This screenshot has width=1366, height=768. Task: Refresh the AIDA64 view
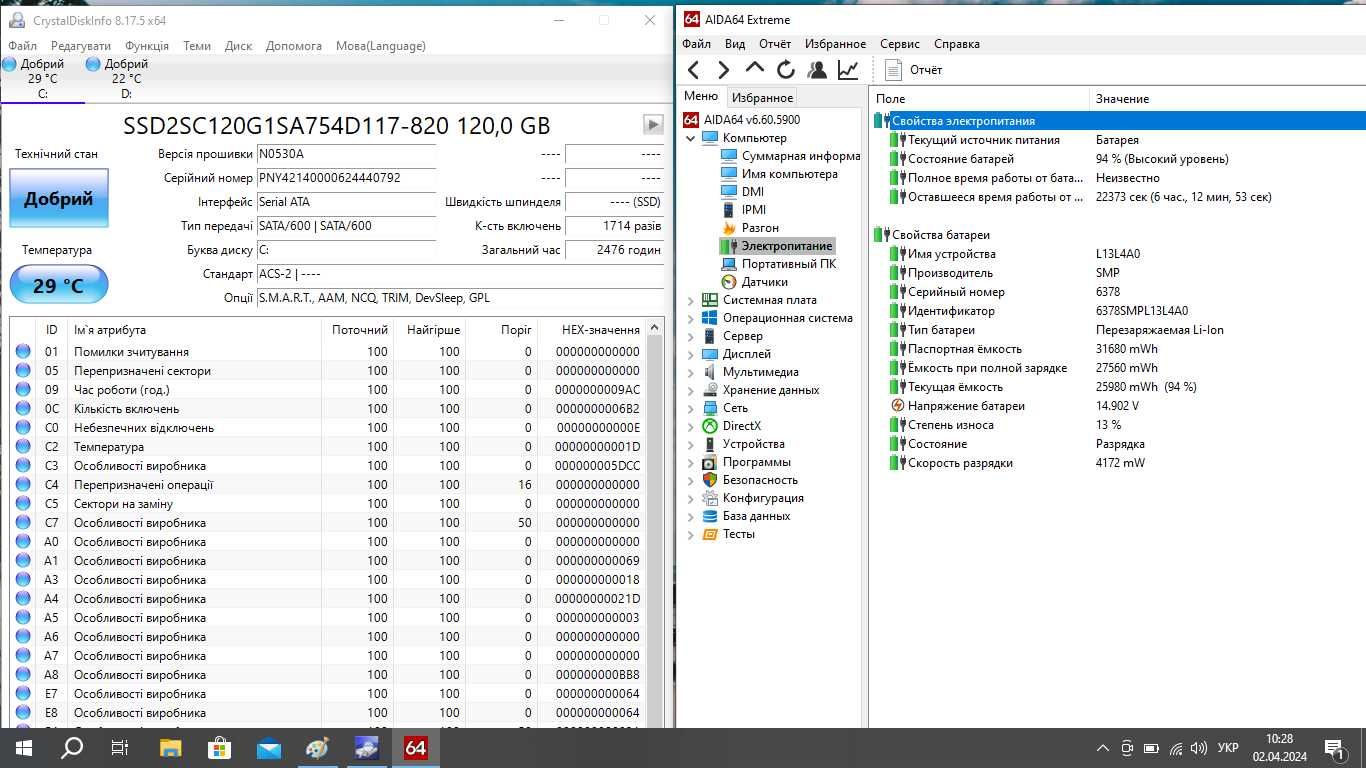pos(786,69)
